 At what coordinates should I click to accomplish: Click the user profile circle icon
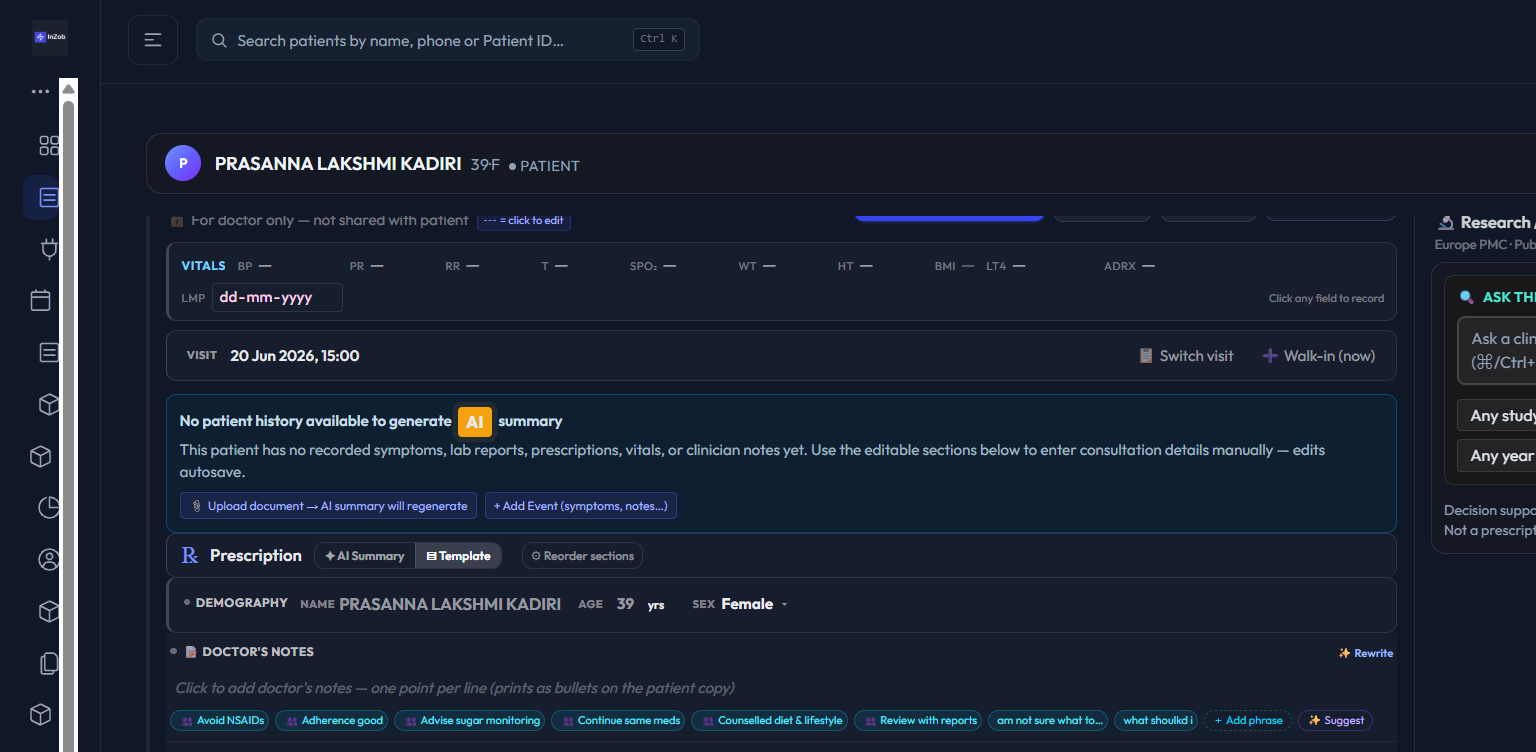pyautogui.click(x=49, y=560)
